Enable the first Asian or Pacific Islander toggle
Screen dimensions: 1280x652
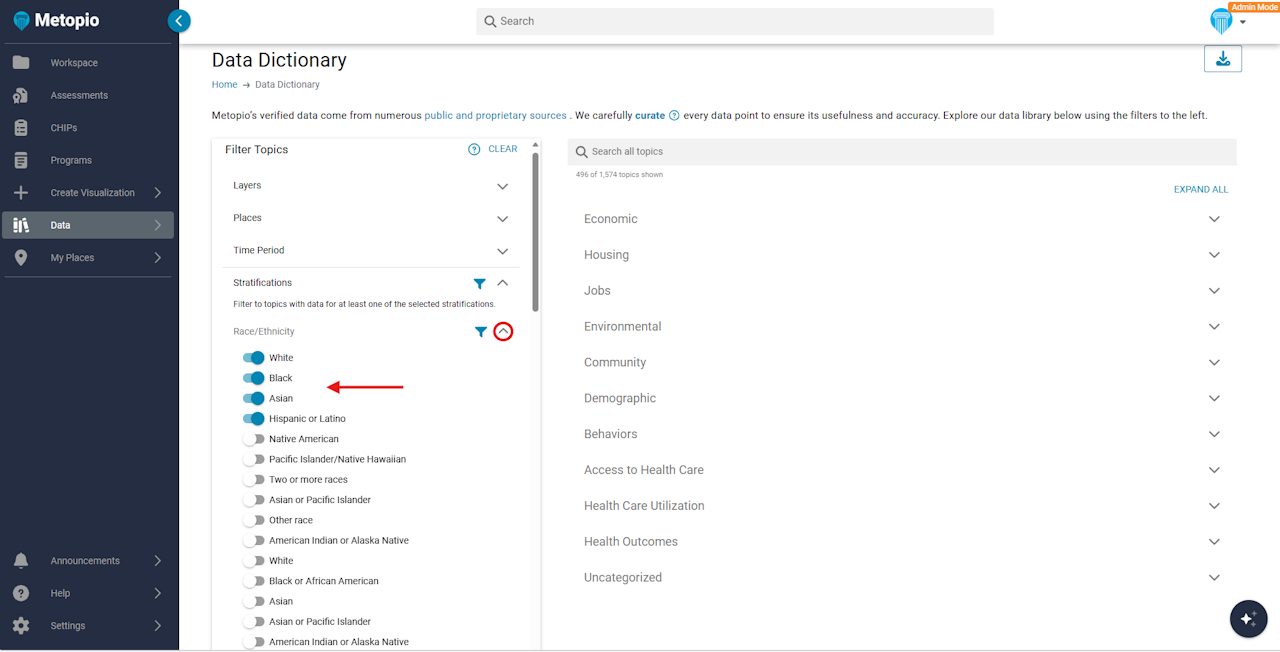254,500
